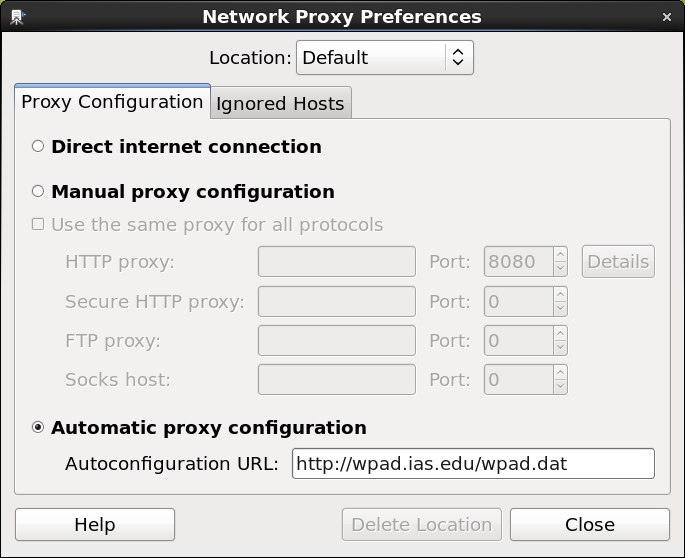Open HTTP proxy Details

pos(618,262)
